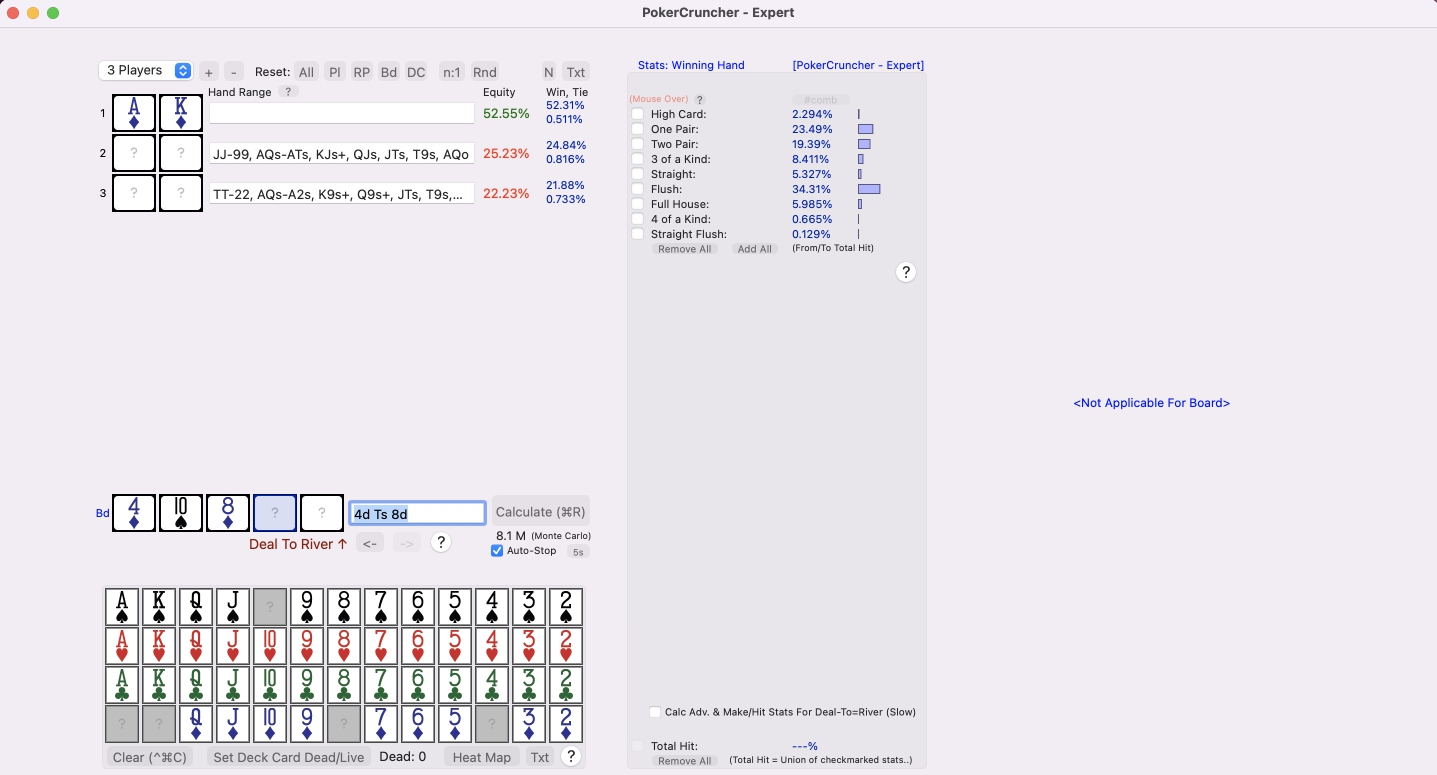Open help next to Deal To River arrows

[x=440, y=543]
